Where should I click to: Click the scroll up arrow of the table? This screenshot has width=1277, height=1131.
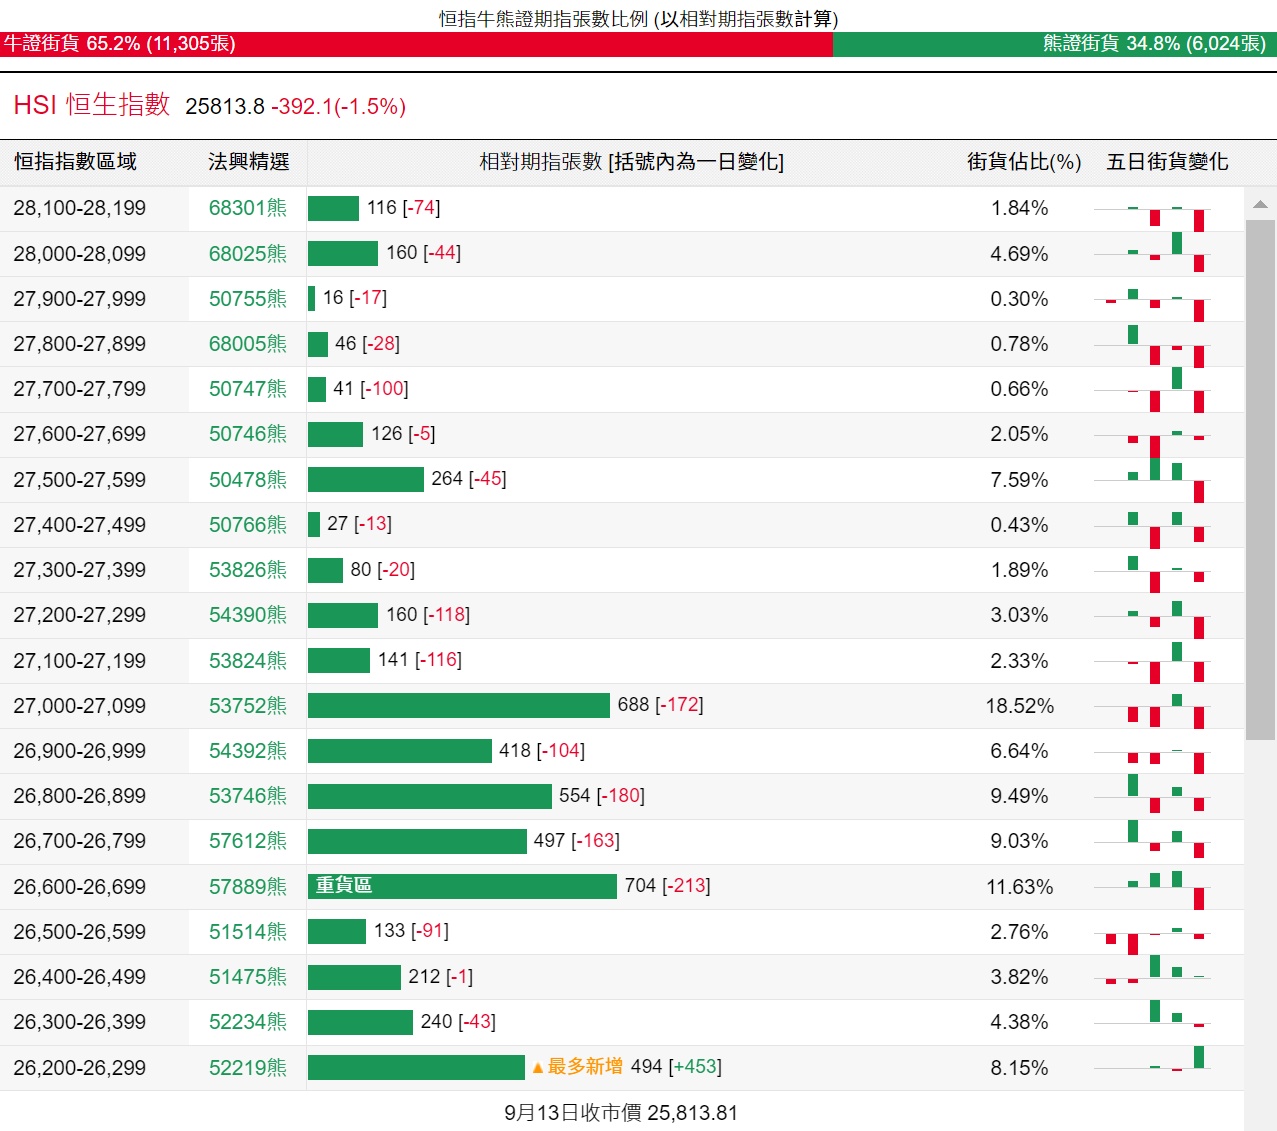click(1260, 204)
